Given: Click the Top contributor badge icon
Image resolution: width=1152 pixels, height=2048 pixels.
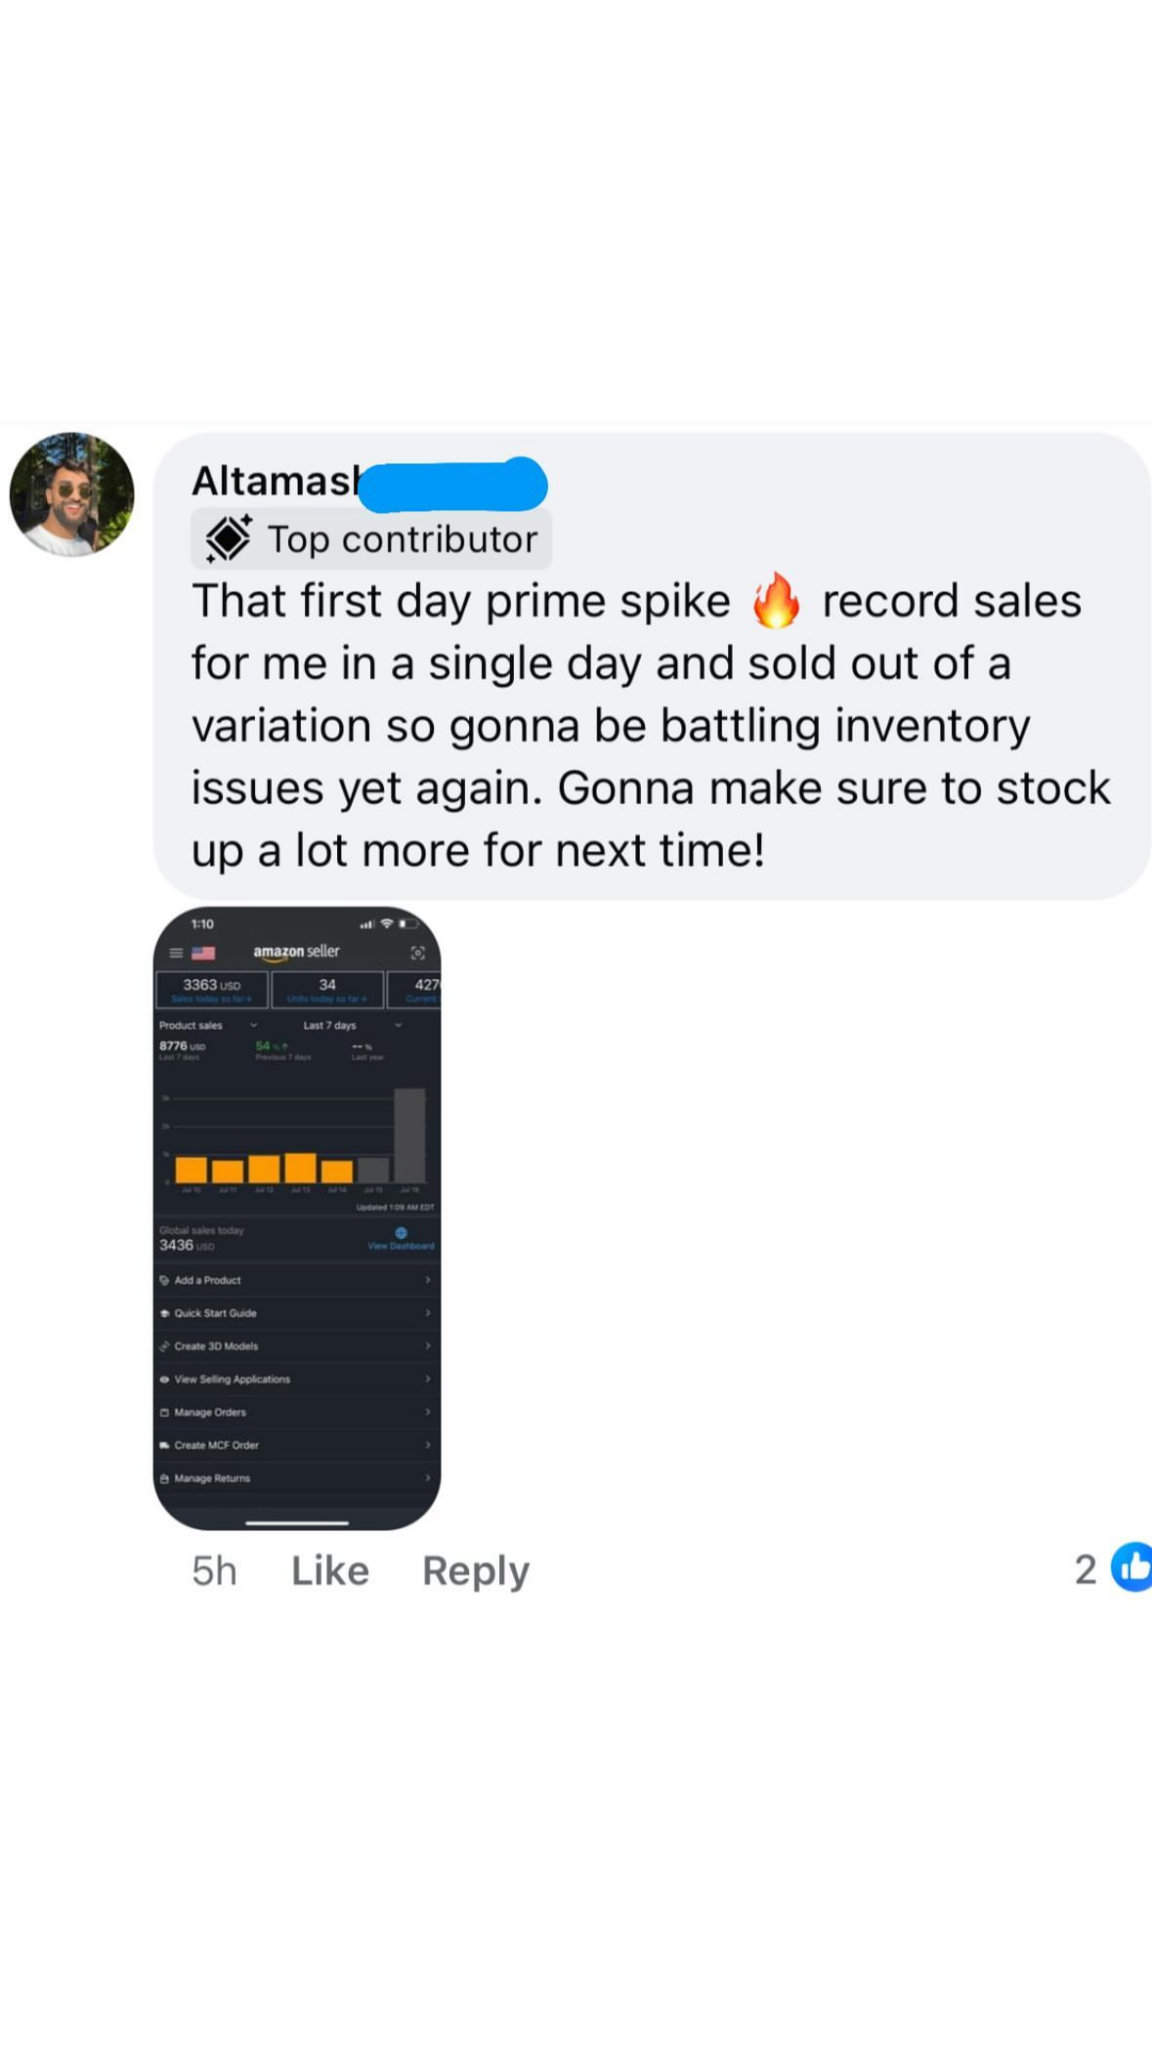Looking at the screenshot, I should pos(229,539).
